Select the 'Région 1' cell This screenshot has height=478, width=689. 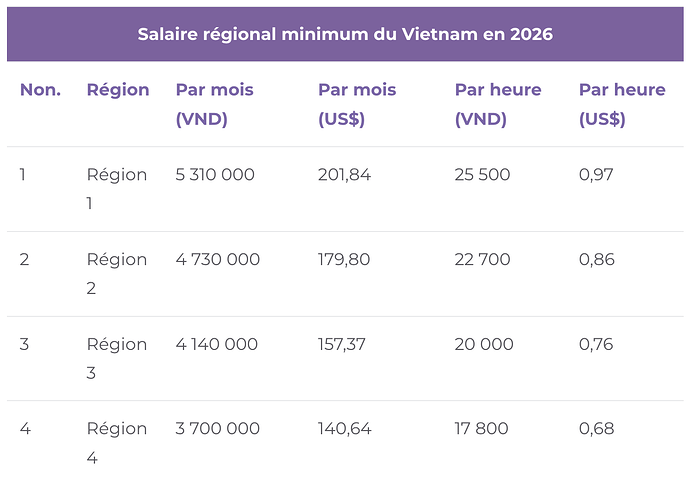[116, 189]
